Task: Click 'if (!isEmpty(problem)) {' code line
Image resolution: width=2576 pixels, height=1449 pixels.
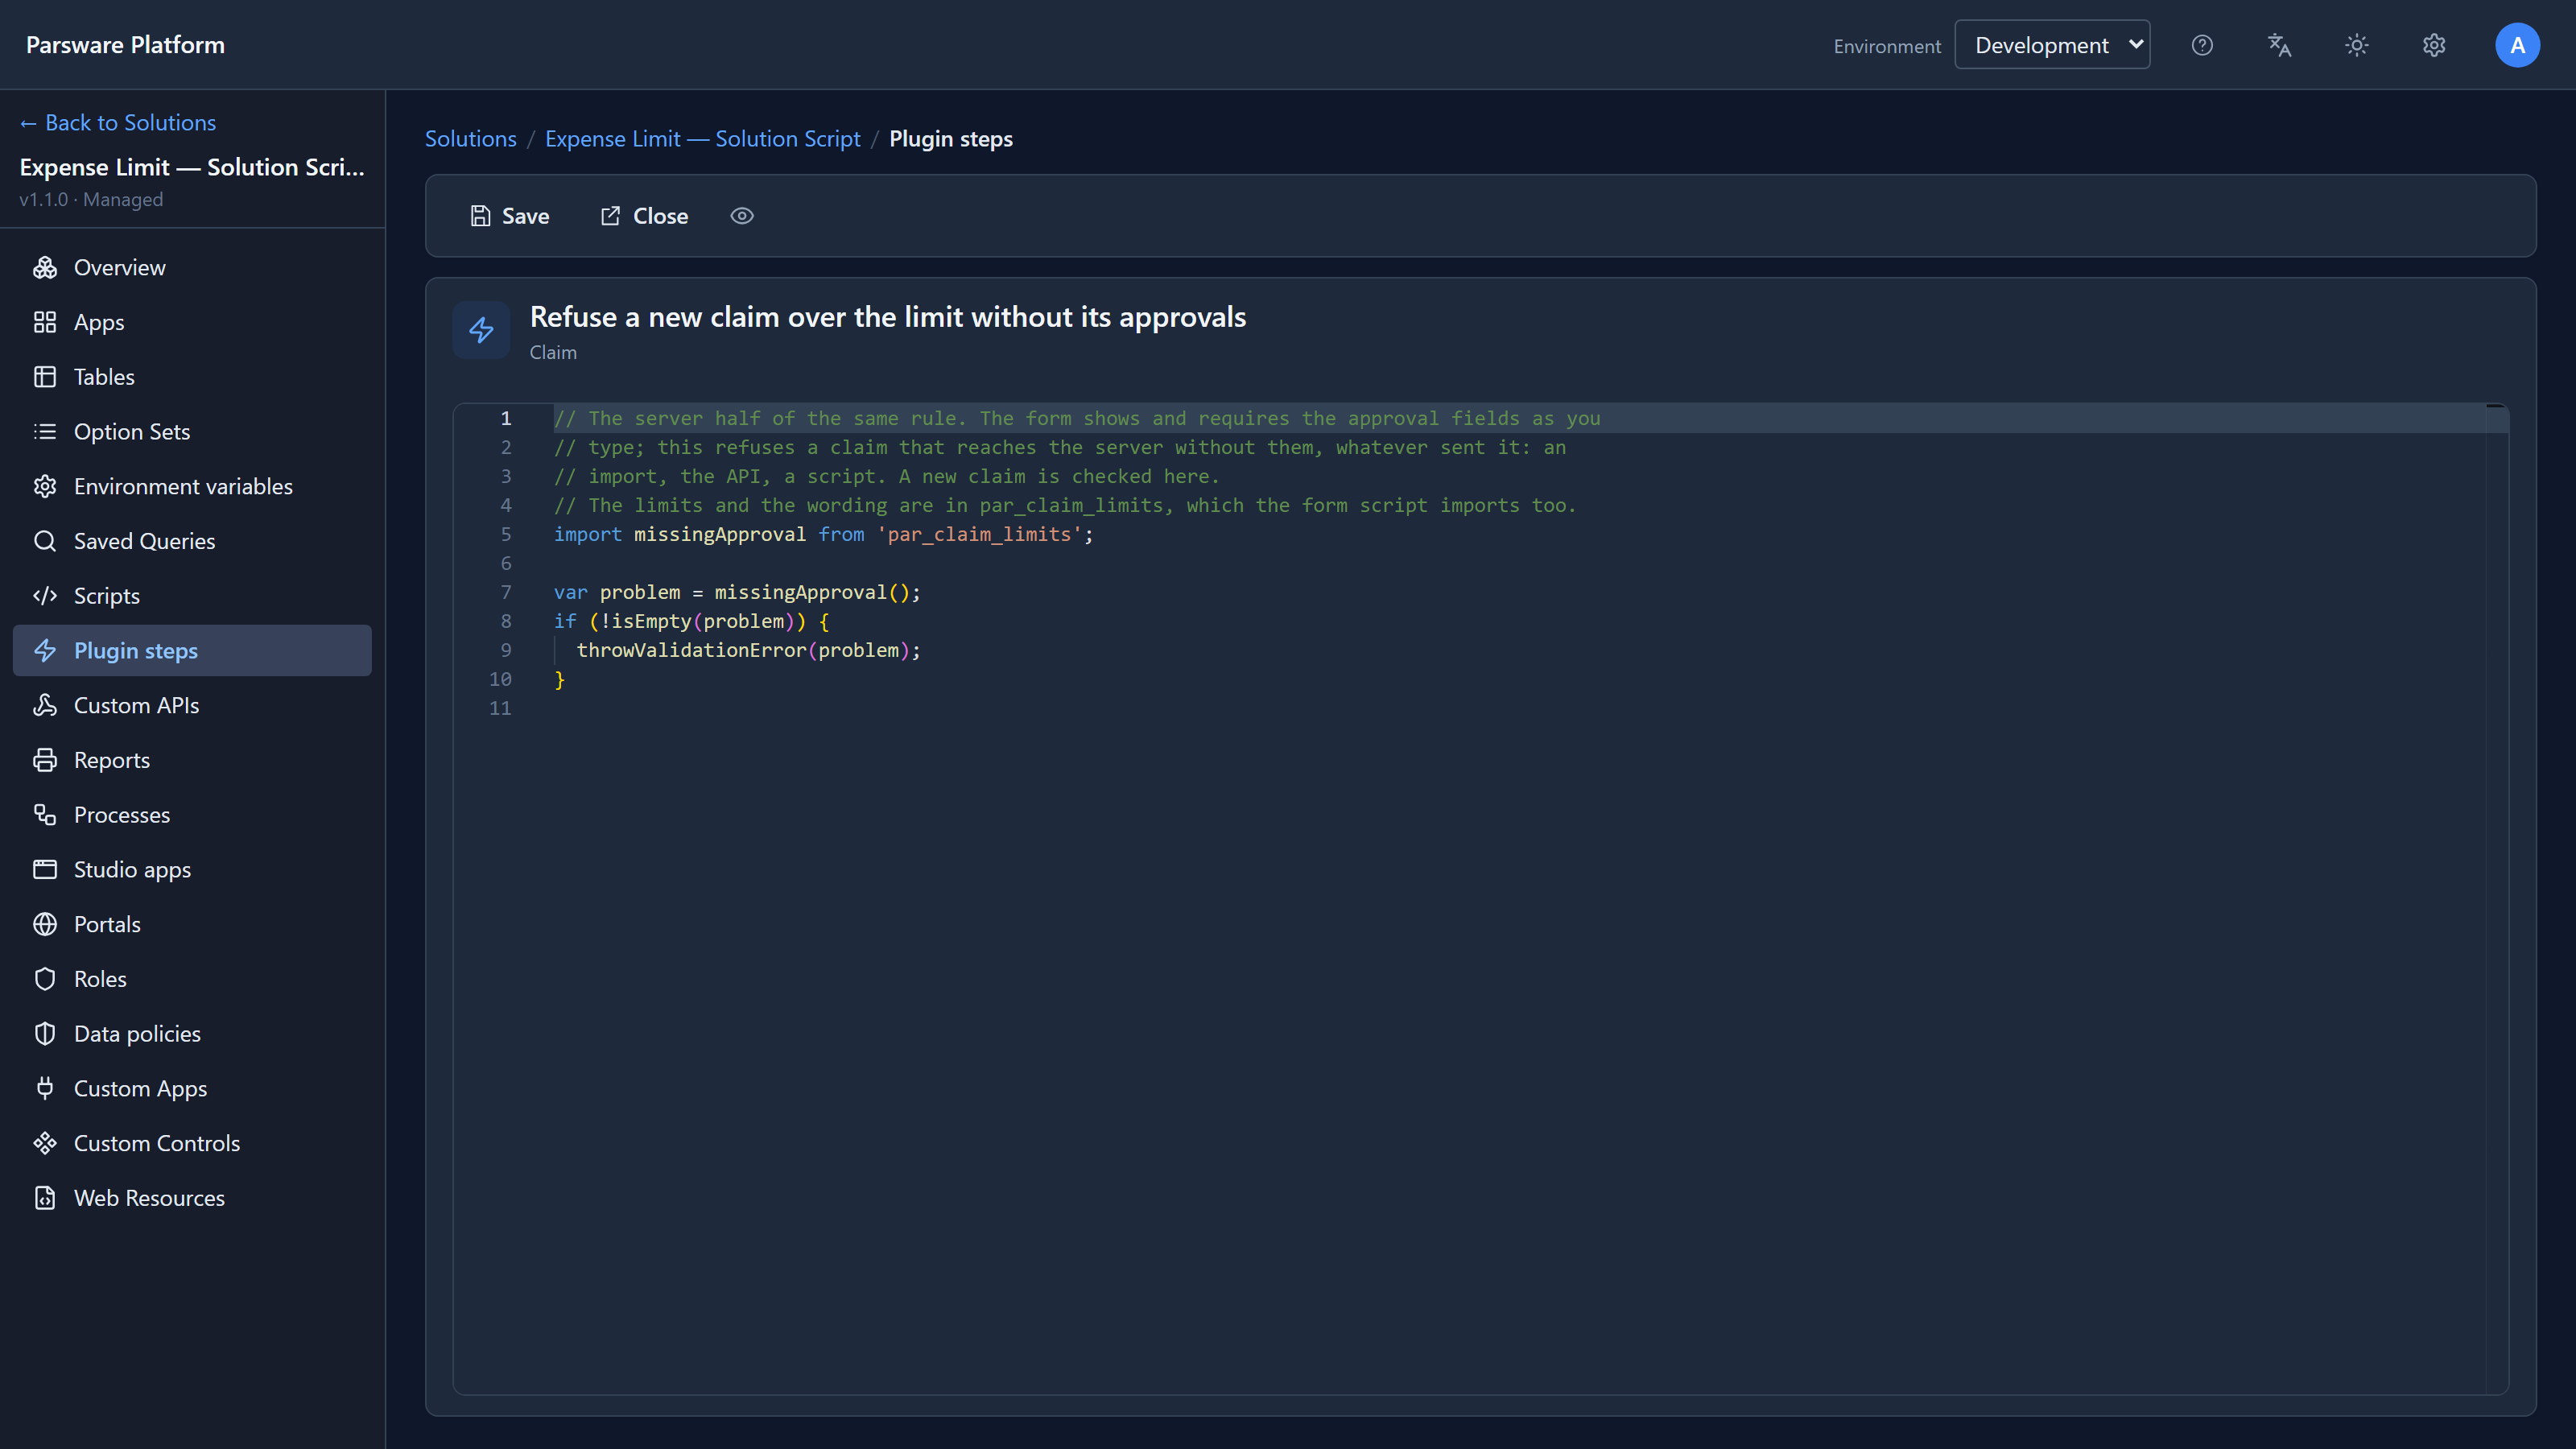Action: tap(691, 621)
